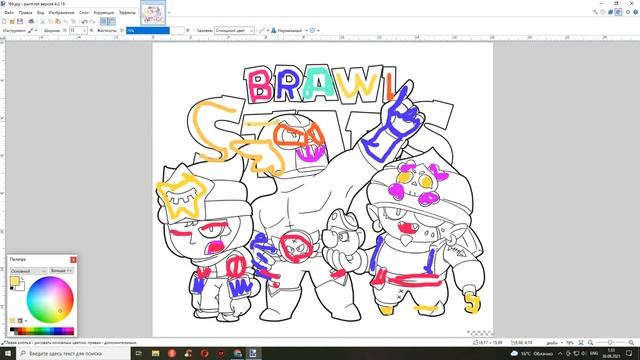The width and height of the screenshot is (640, 360).
Task: Increase hardness with the plus button
Action: coord(188,30)
